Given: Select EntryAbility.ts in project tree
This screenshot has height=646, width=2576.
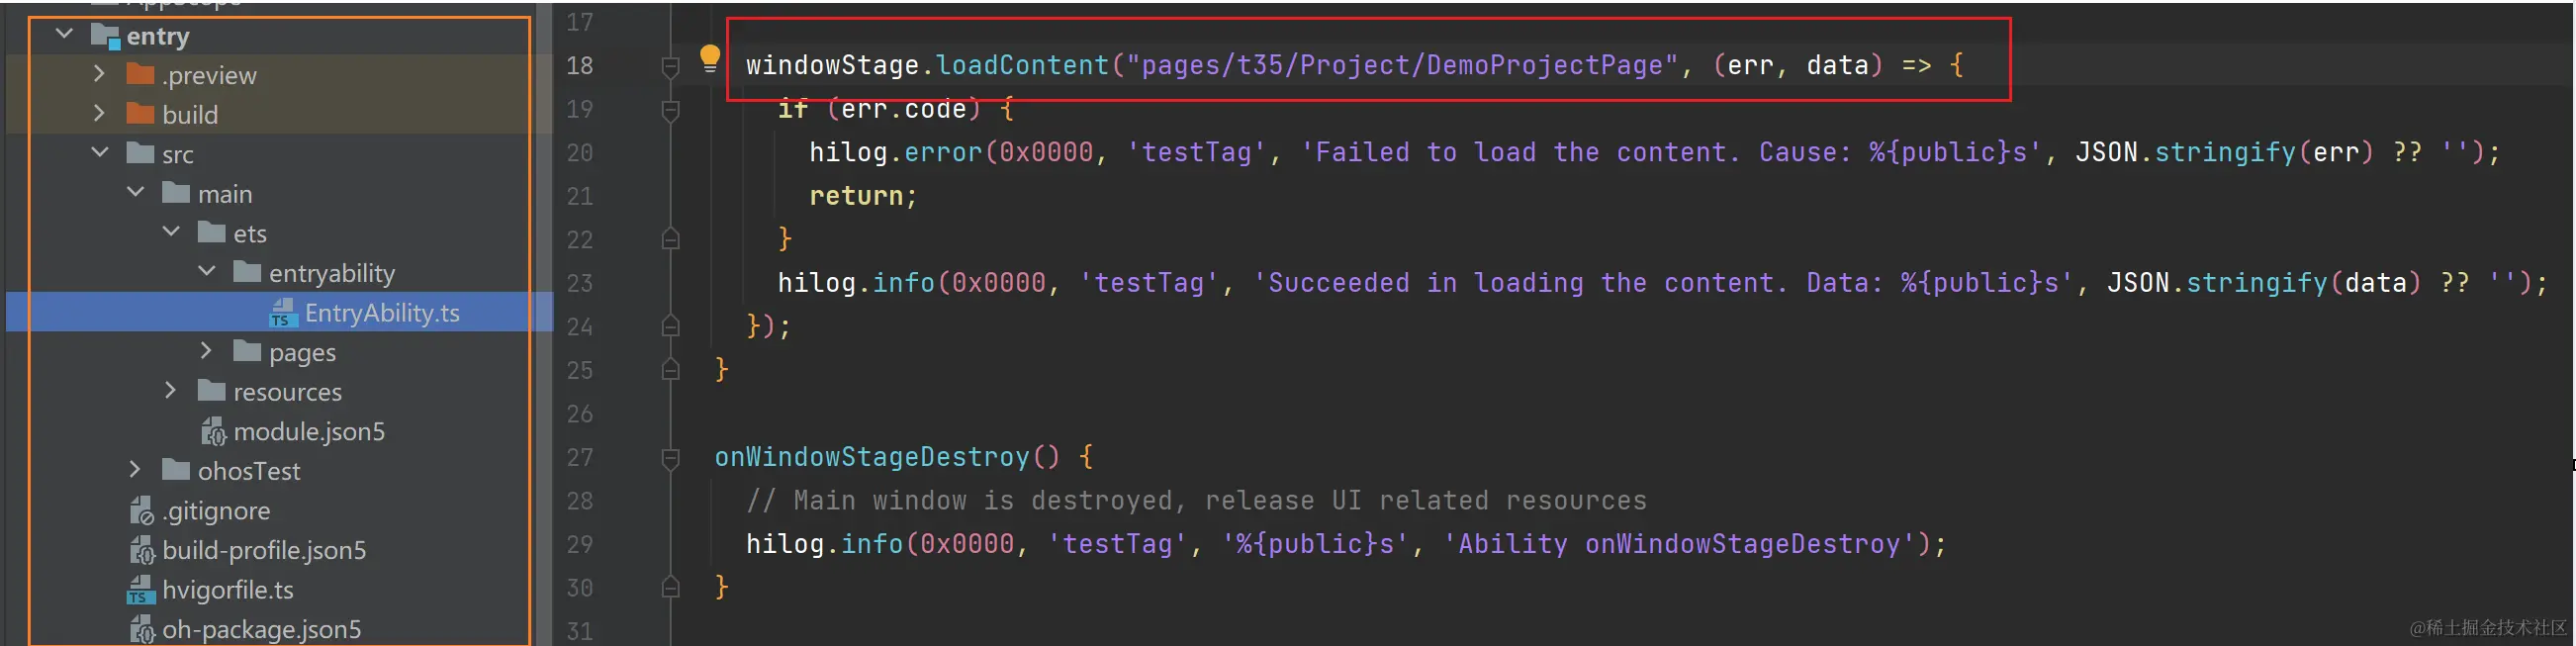Looking at the screenshot, I should tap(381, 313).
